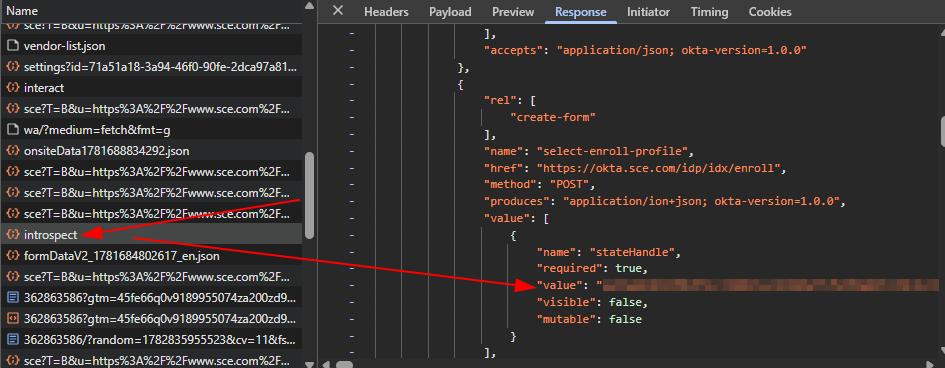Click the blue icon beside 362863586/?random=1782835955523

click(x=12, y=339)
